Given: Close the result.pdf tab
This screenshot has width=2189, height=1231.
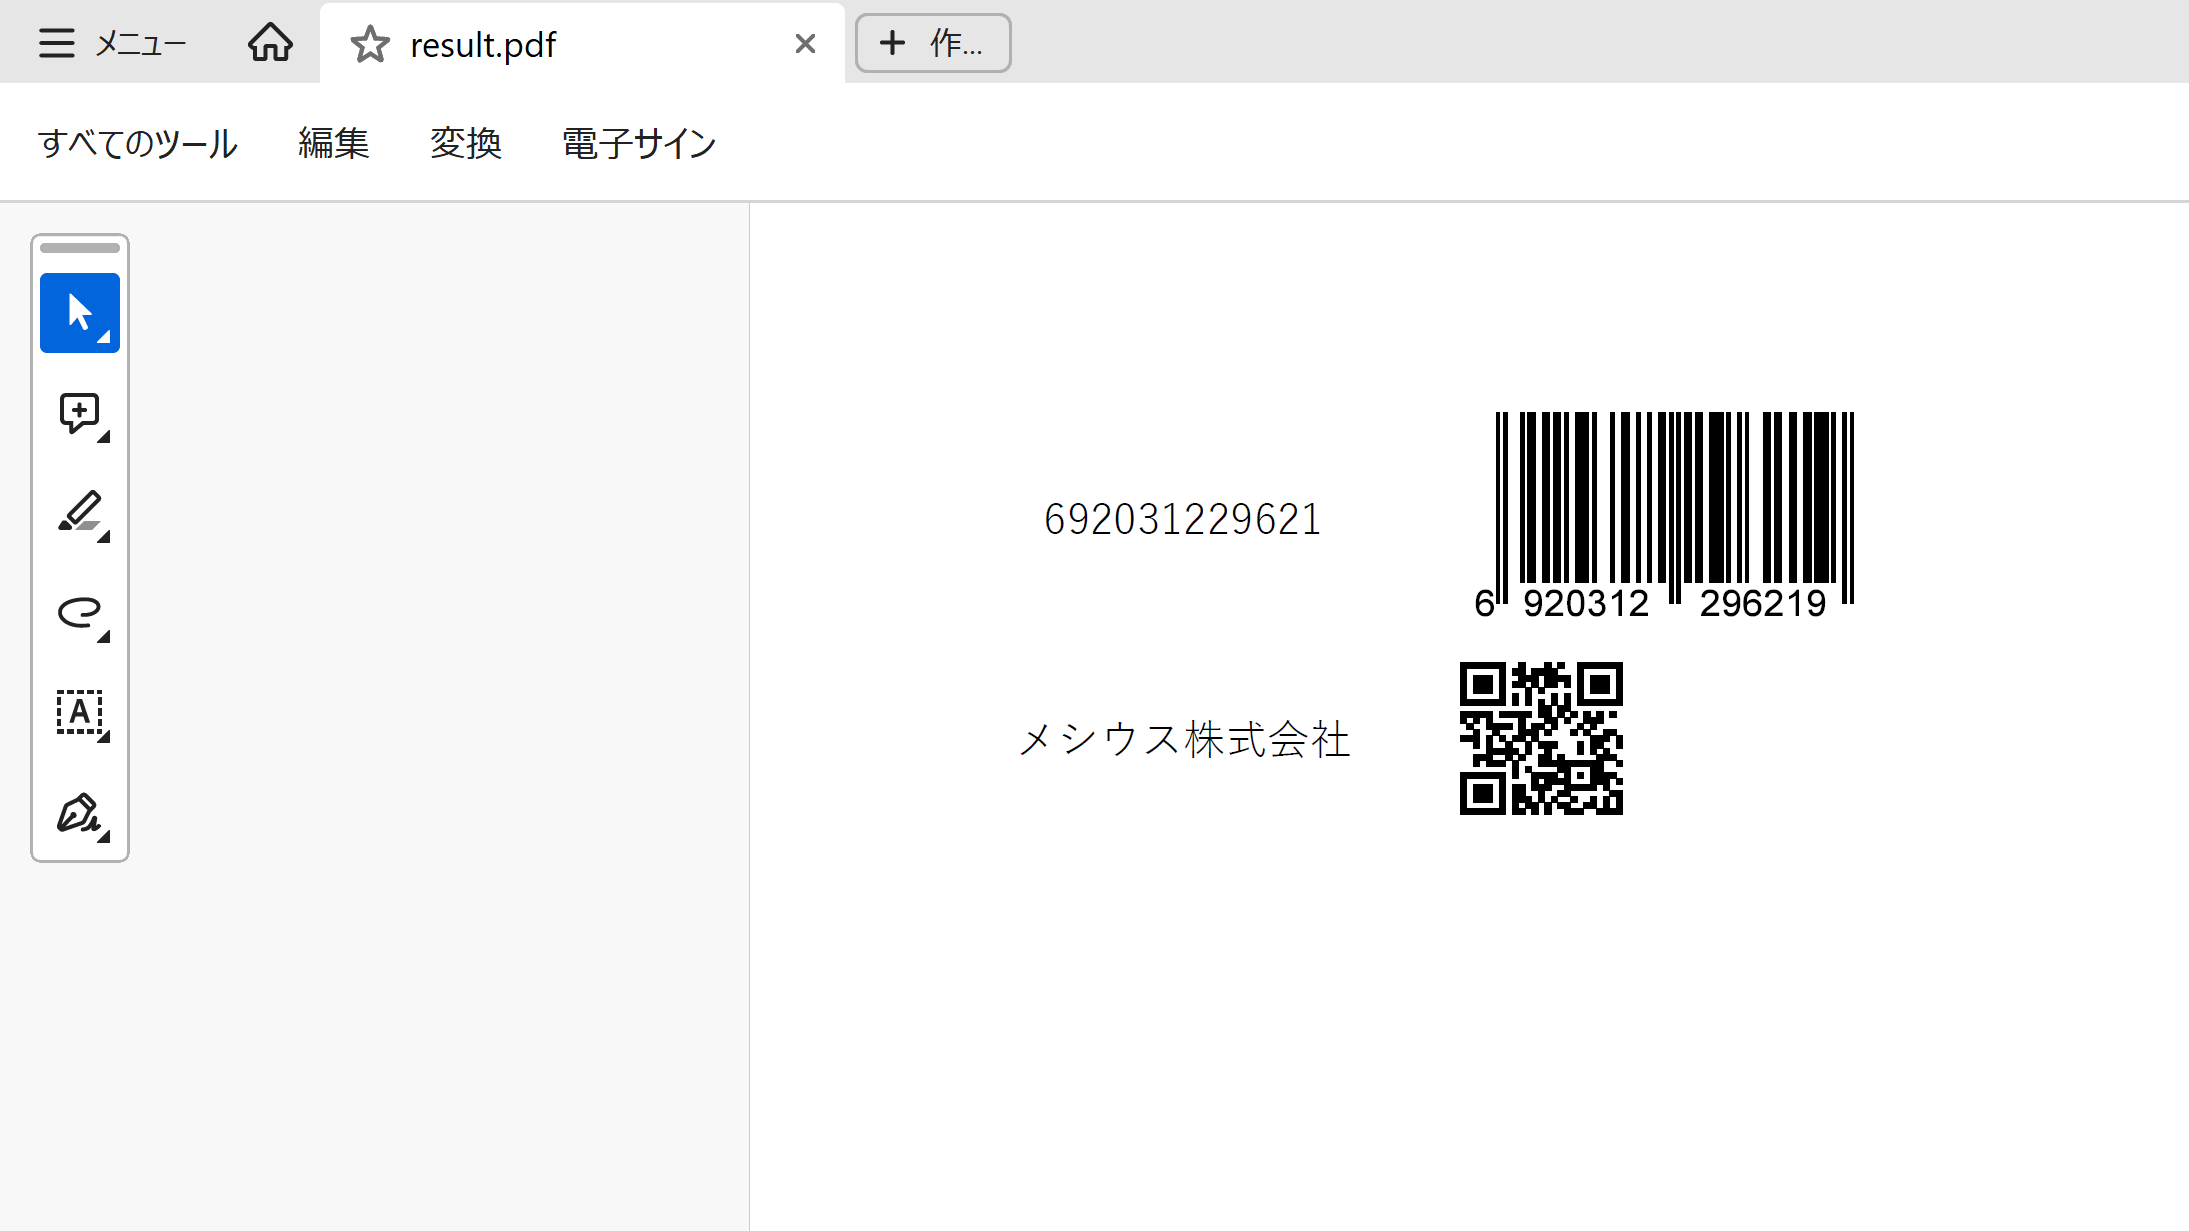Looking at the screenshot, I should [805, 44].
